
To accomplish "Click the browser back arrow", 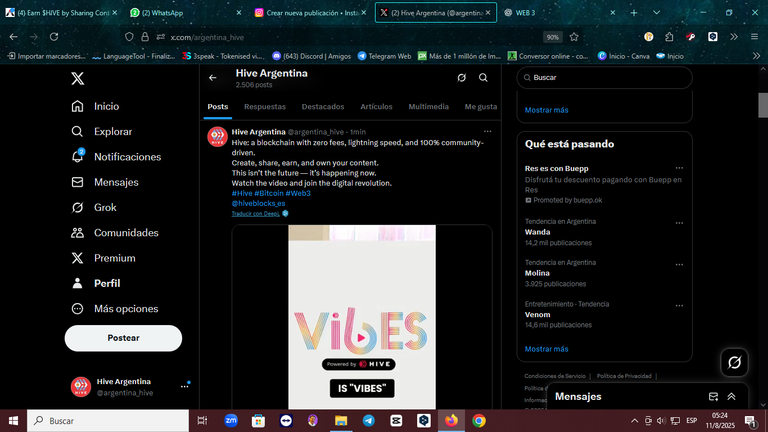I will click(13, 37).
